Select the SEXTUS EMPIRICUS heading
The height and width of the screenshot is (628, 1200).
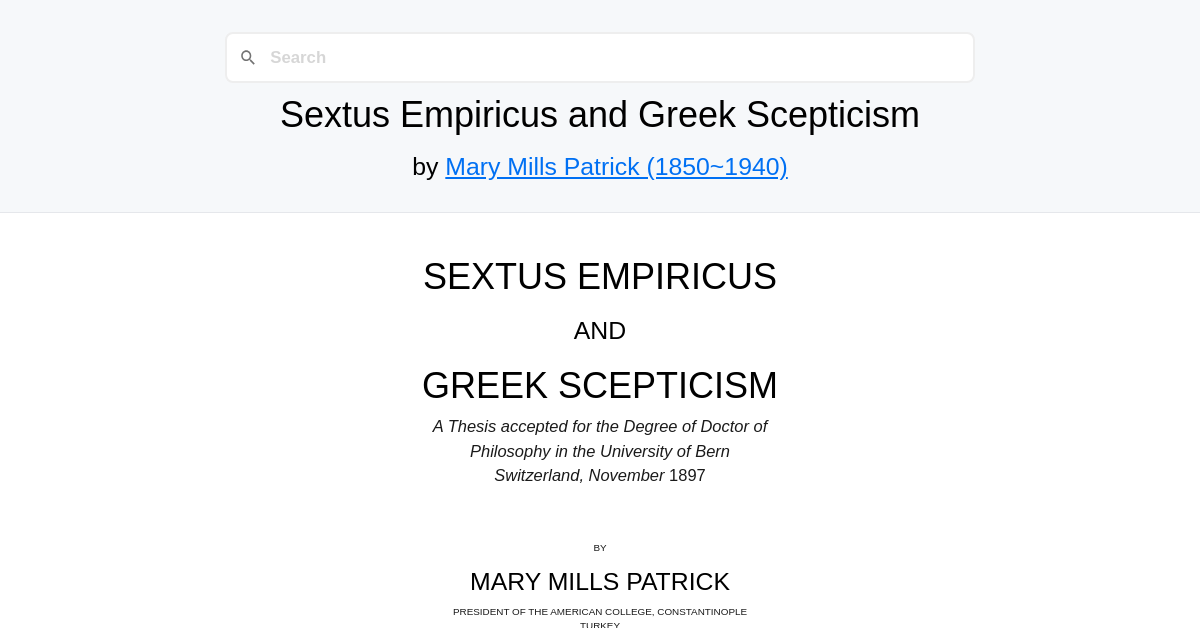coord(600,277)
